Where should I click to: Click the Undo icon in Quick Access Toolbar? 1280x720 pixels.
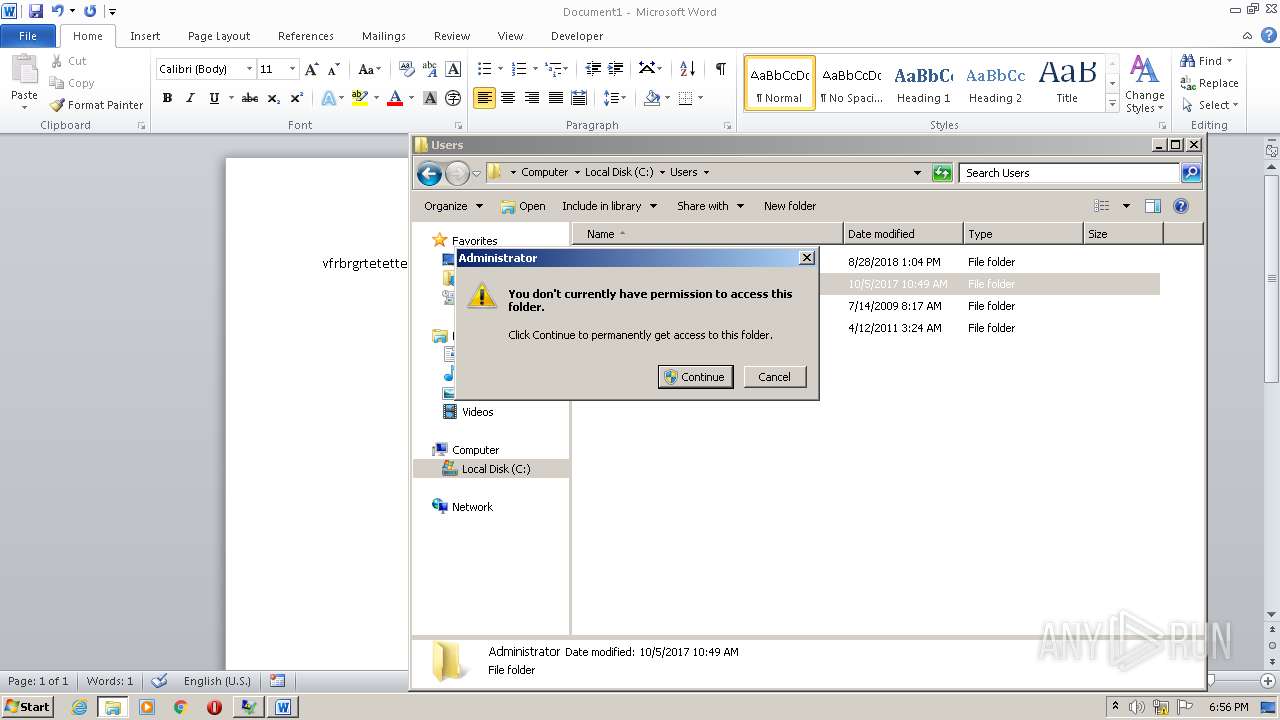pos(57,11)
